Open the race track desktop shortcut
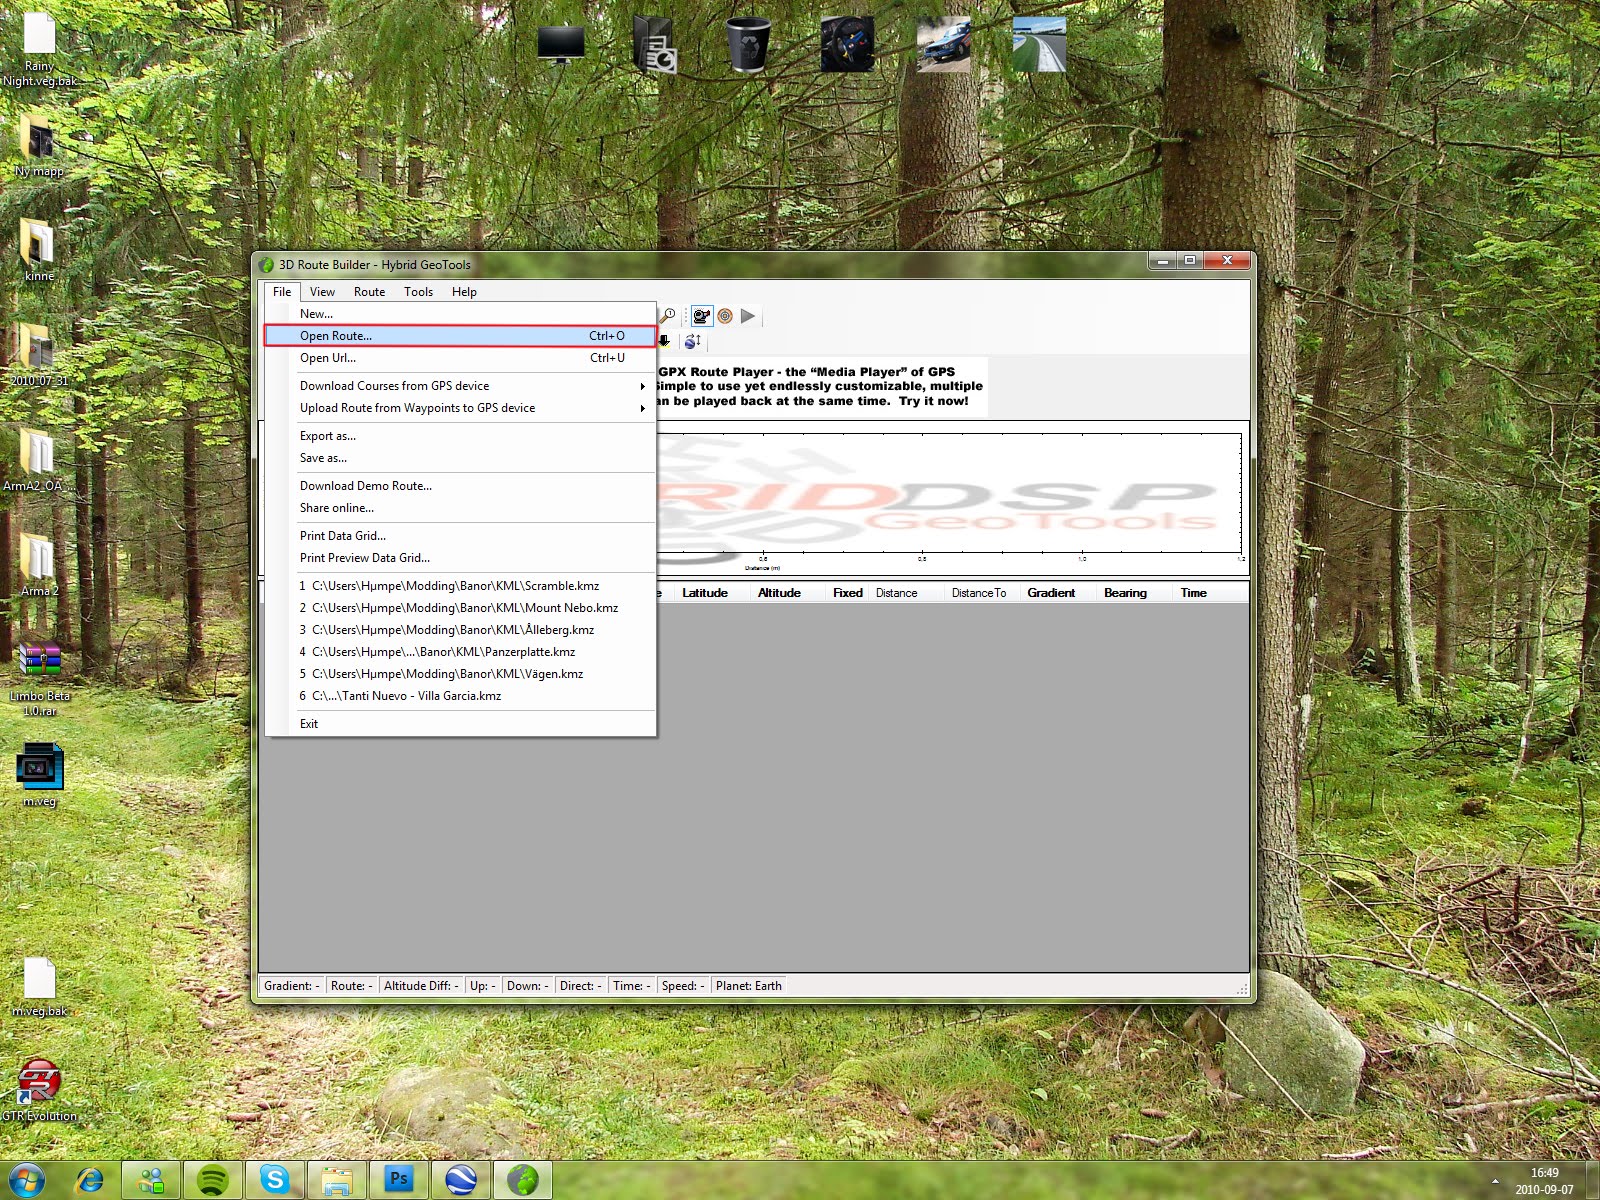1600x1200 pixels. coord(1039,45)
